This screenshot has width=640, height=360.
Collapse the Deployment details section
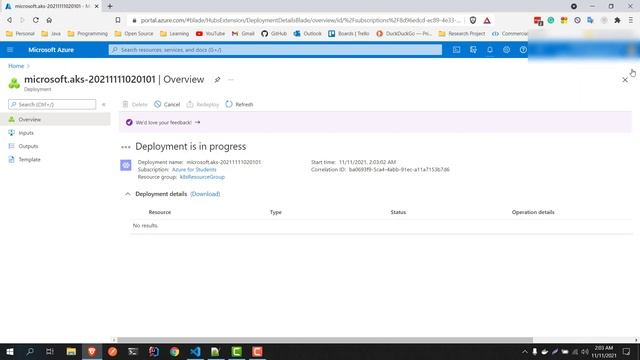pyautogui.click(x=128, y=194)
